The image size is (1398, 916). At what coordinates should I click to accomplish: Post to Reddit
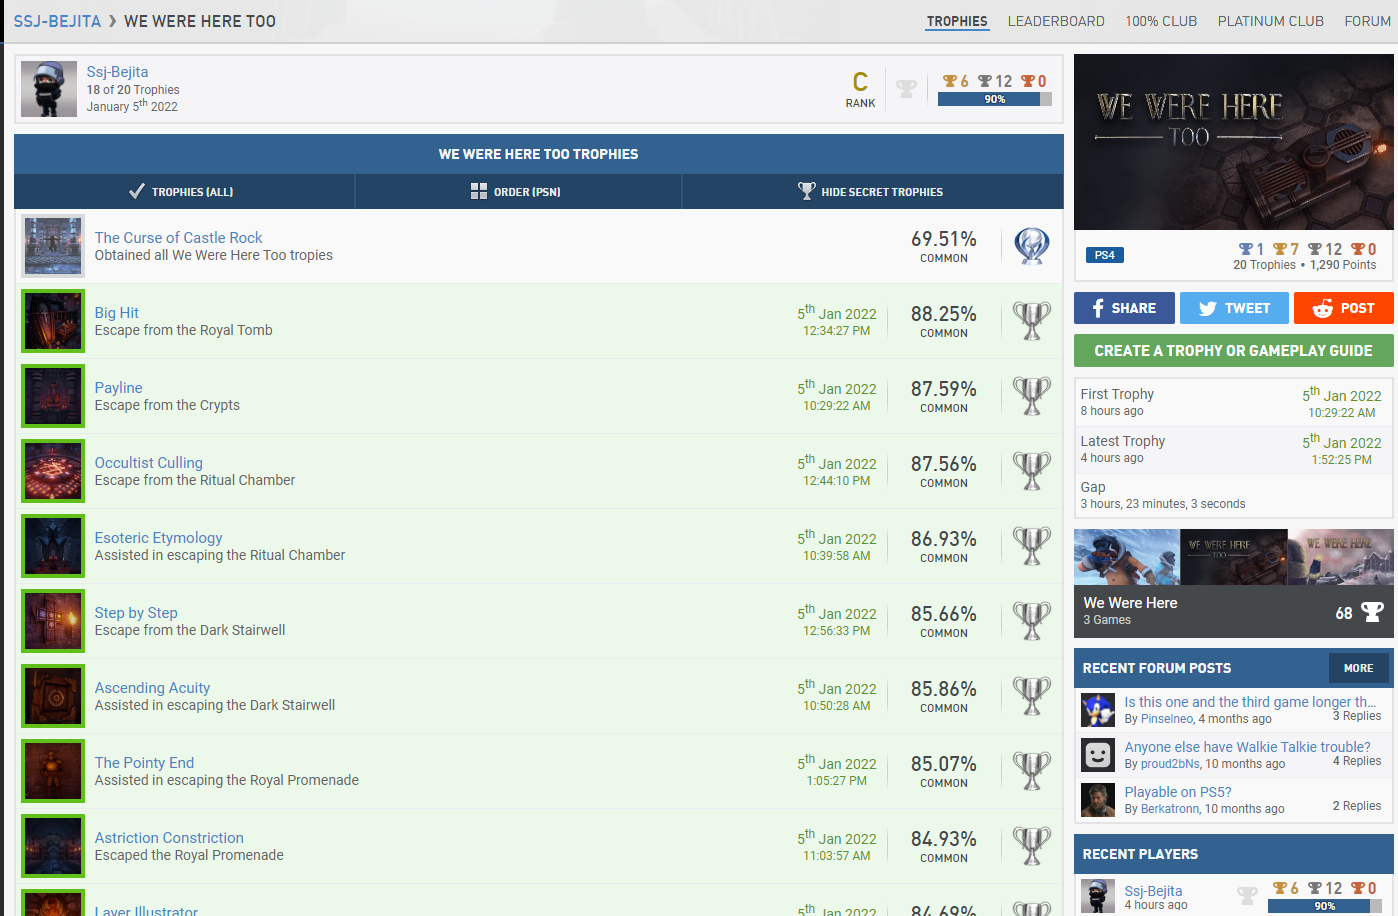click(1343, 308)
